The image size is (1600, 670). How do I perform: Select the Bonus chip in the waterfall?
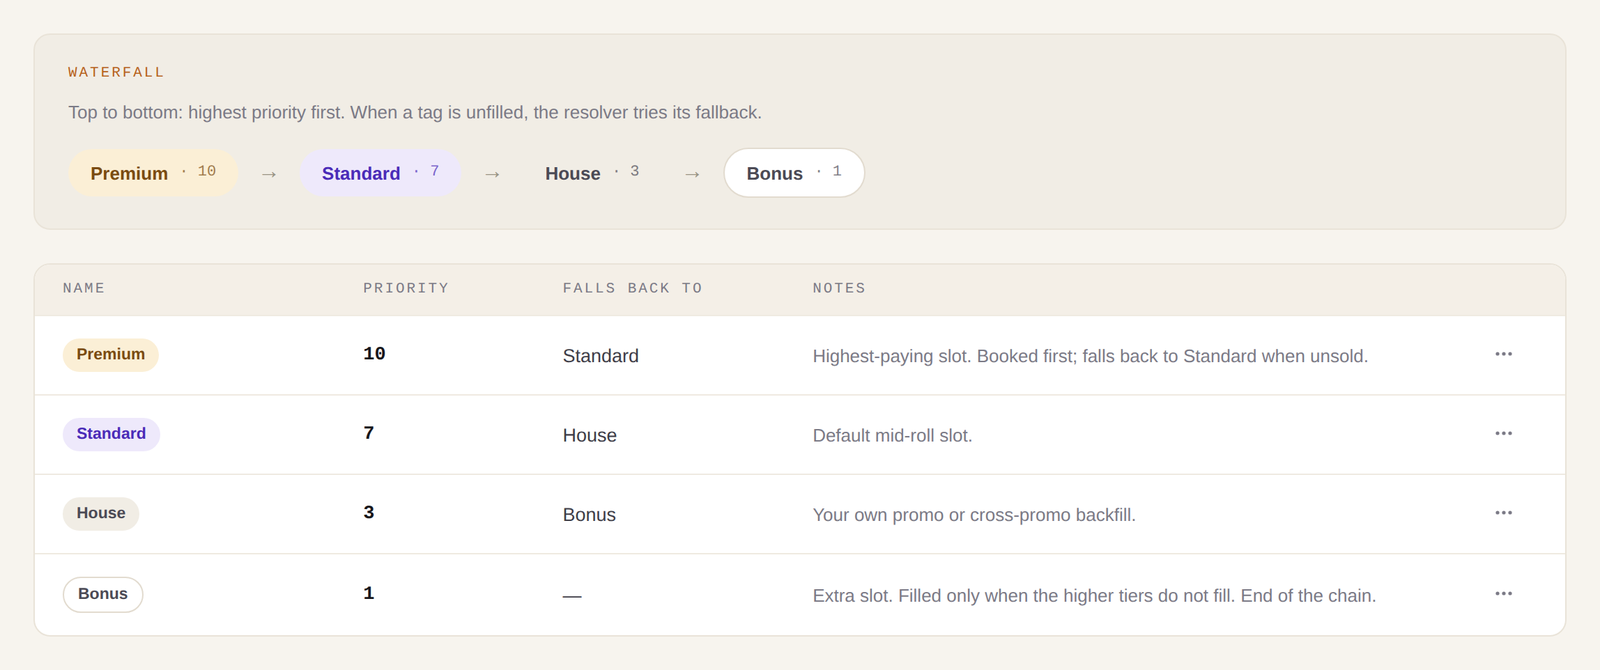794,173
